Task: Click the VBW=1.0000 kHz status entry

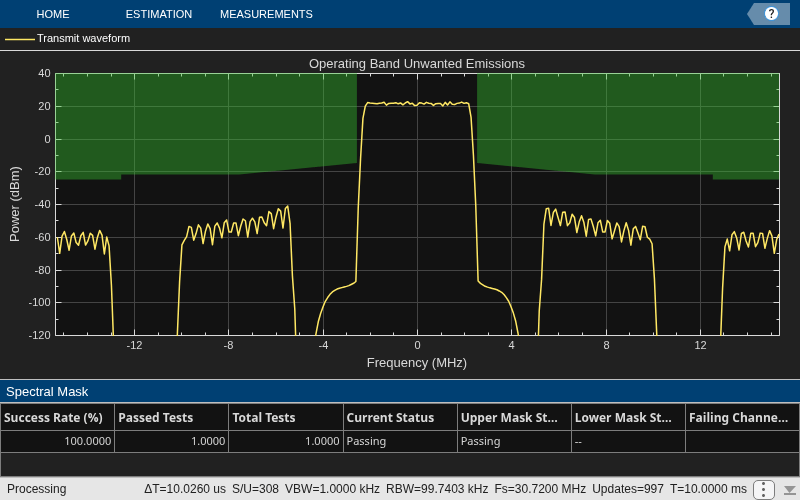Action: pos(332,489)
